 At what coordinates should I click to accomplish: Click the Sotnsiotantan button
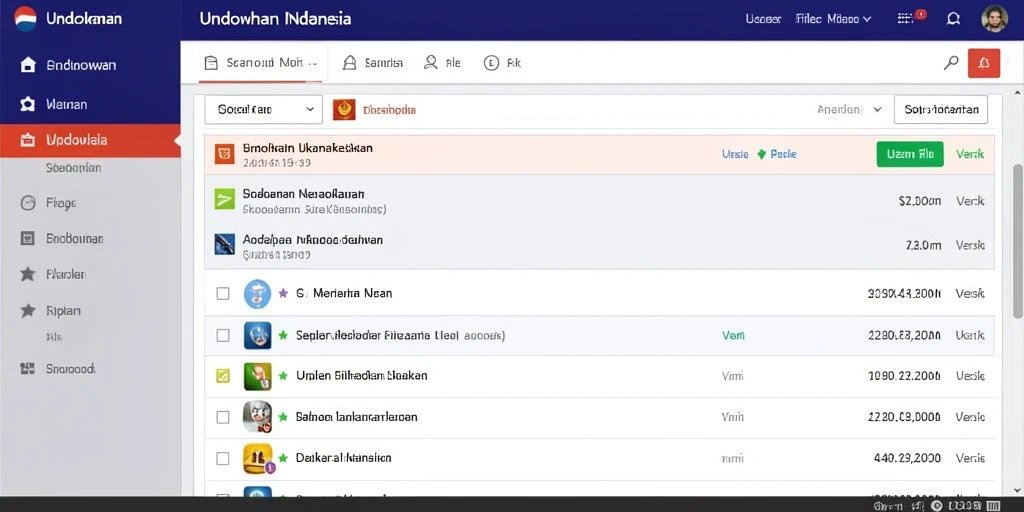coord(940,110)
